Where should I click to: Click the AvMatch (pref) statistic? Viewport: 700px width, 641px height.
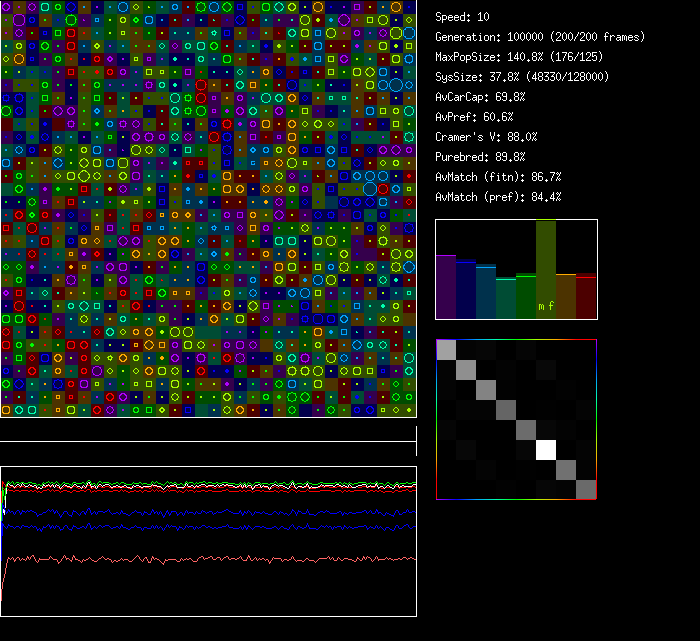click(x=498, y=197)
